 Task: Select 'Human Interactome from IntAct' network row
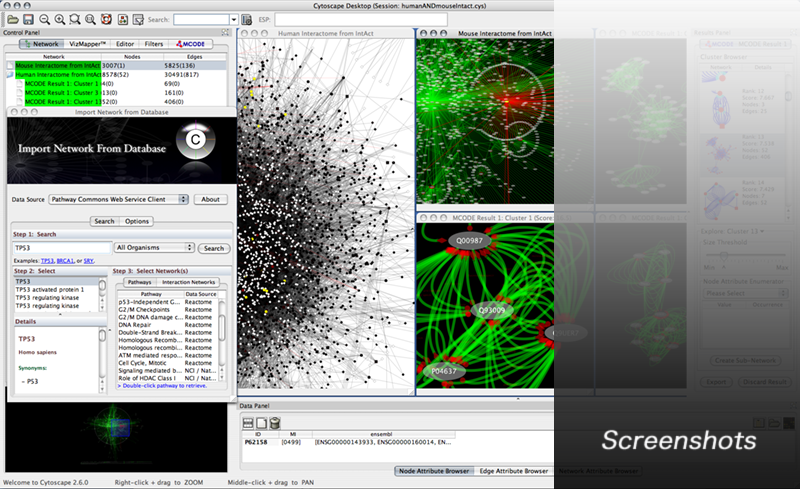pyautogui.click(x=116, y=75)
